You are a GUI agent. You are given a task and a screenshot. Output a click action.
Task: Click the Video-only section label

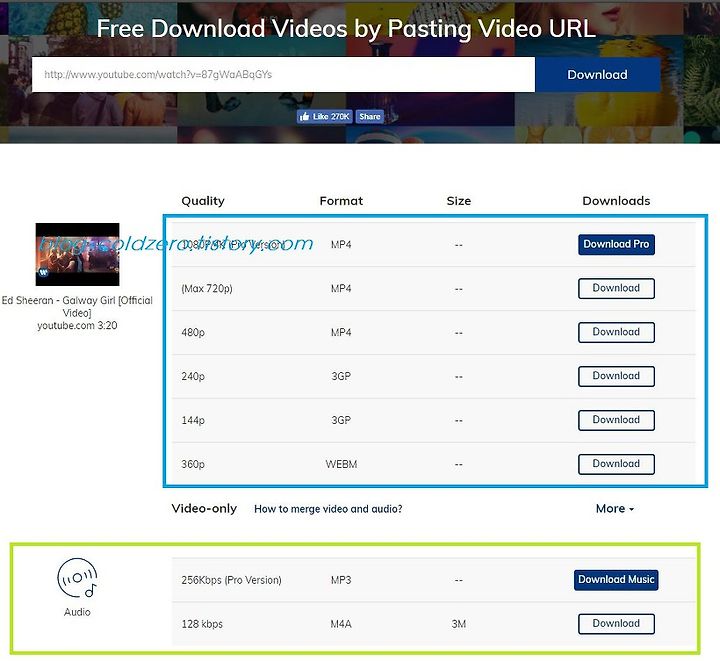point(204,509)
